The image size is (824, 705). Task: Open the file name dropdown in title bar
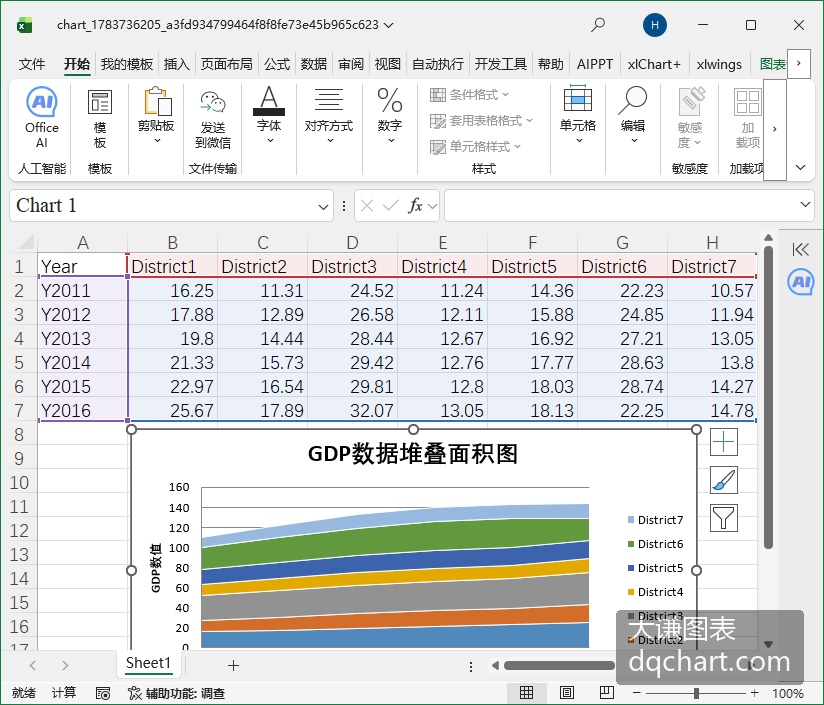click(x=389, y=25)
